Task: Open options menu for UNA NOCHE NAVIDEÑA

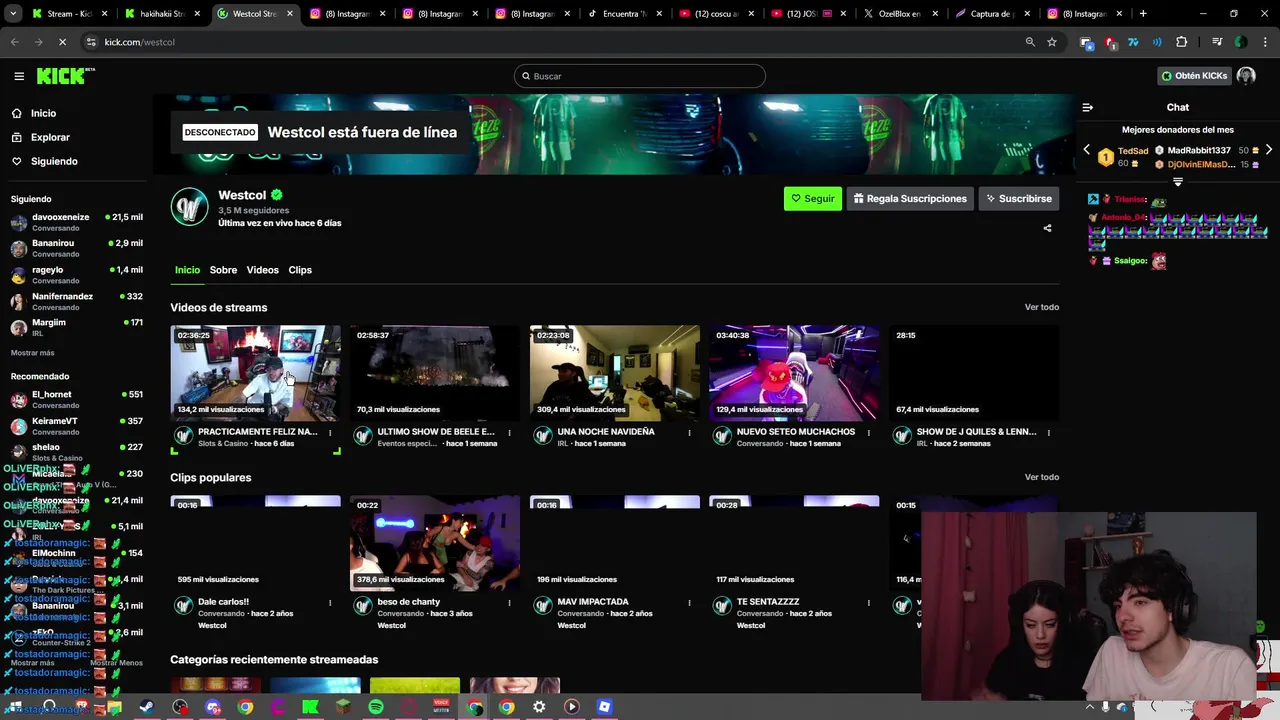Action: [689, 433]
